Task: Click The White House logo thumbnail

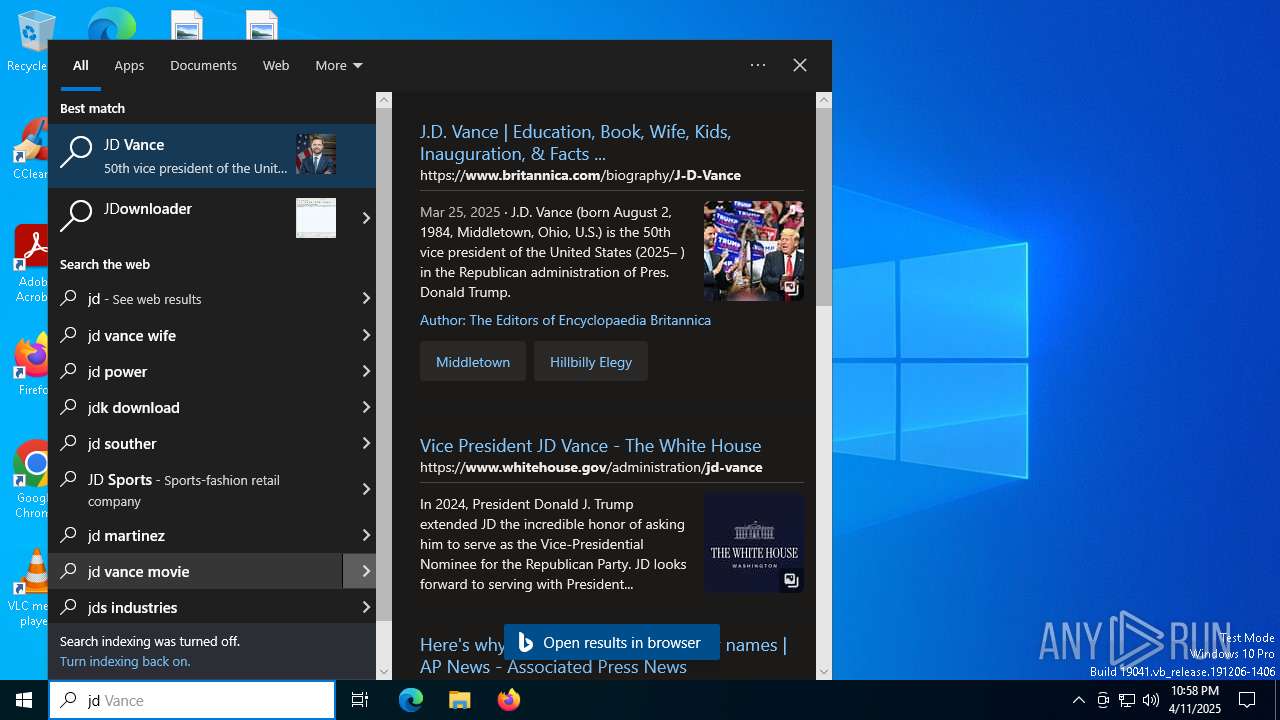Action: point(754,543)
